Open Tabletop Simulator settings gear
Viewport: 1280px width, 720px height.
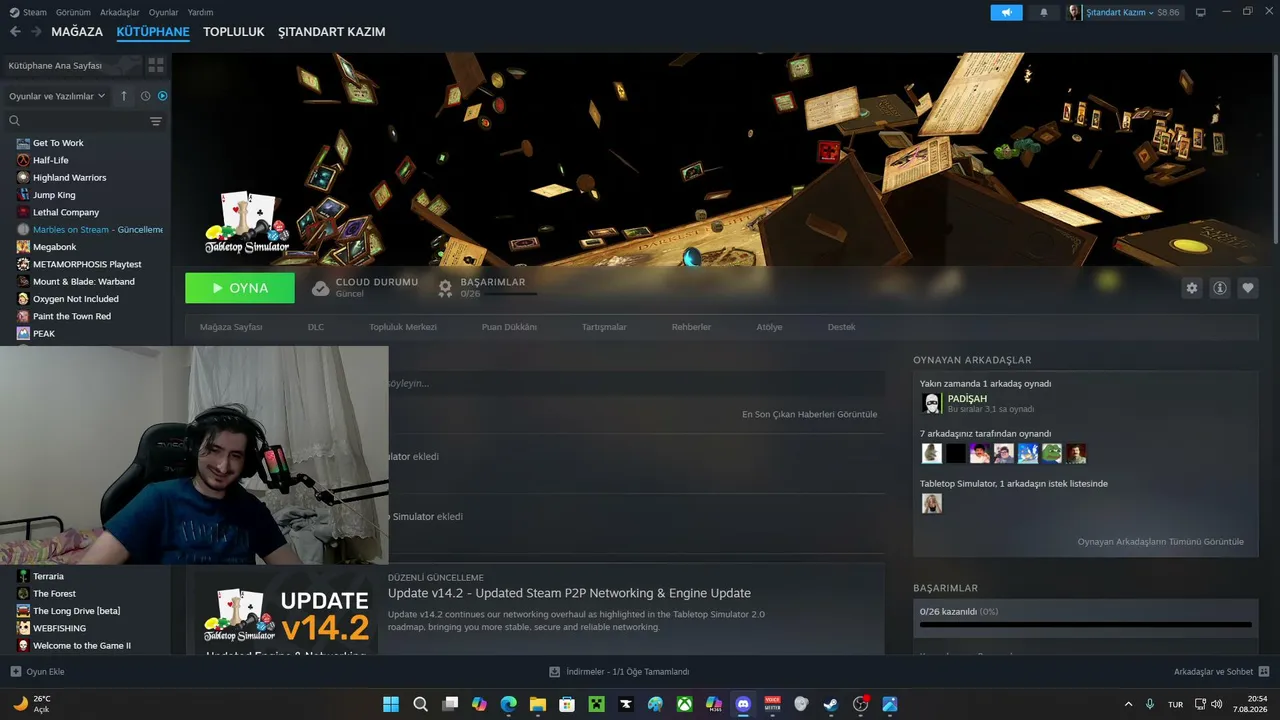(1192, 288)
